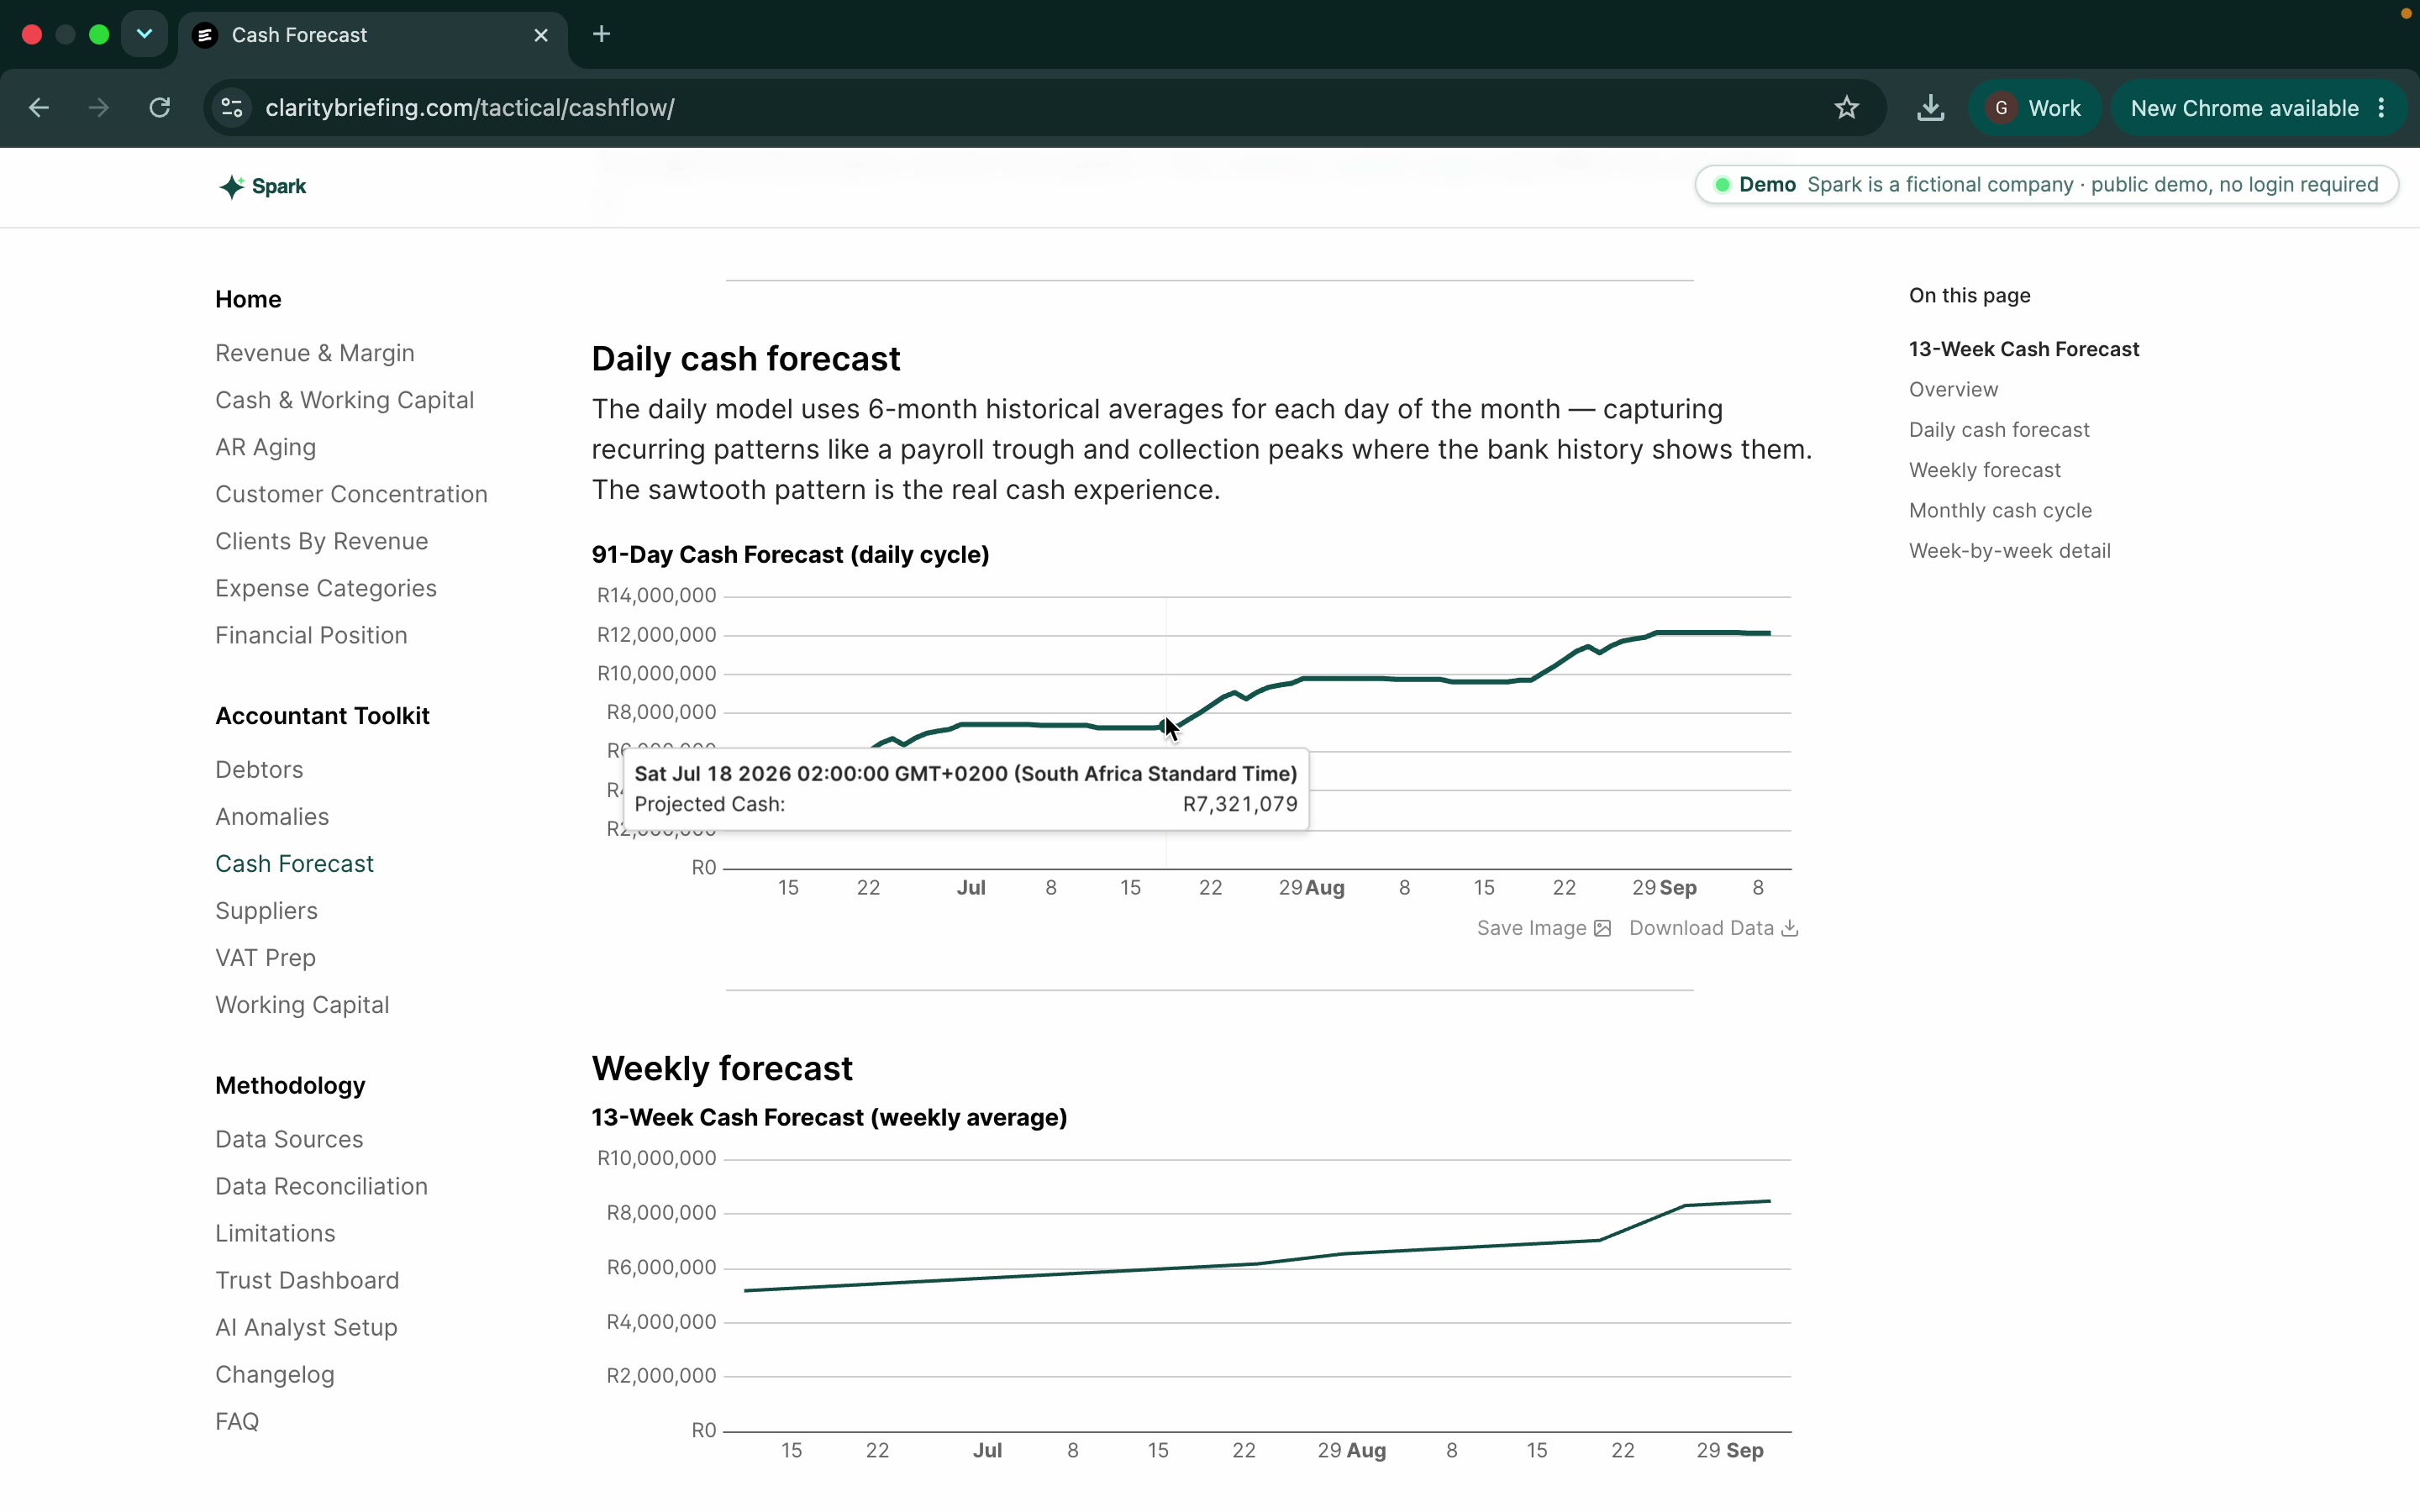Open the tab search dropdown chevron
The width and height of the screenshot is (2420, 1512).
[144, 34]
